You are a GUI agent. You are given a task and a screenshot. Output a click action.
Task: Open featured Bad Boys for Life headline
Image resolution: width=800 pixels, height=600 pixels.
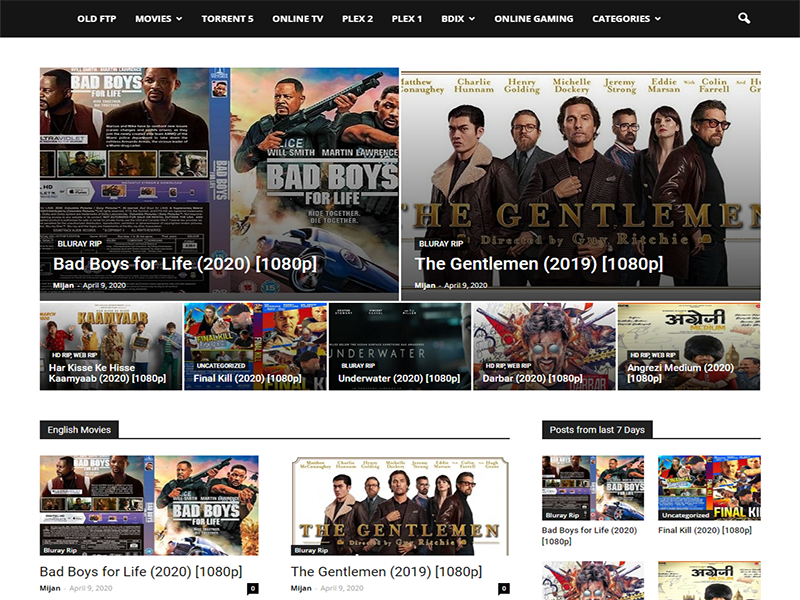pyautogui.click(x=184, y=264)
